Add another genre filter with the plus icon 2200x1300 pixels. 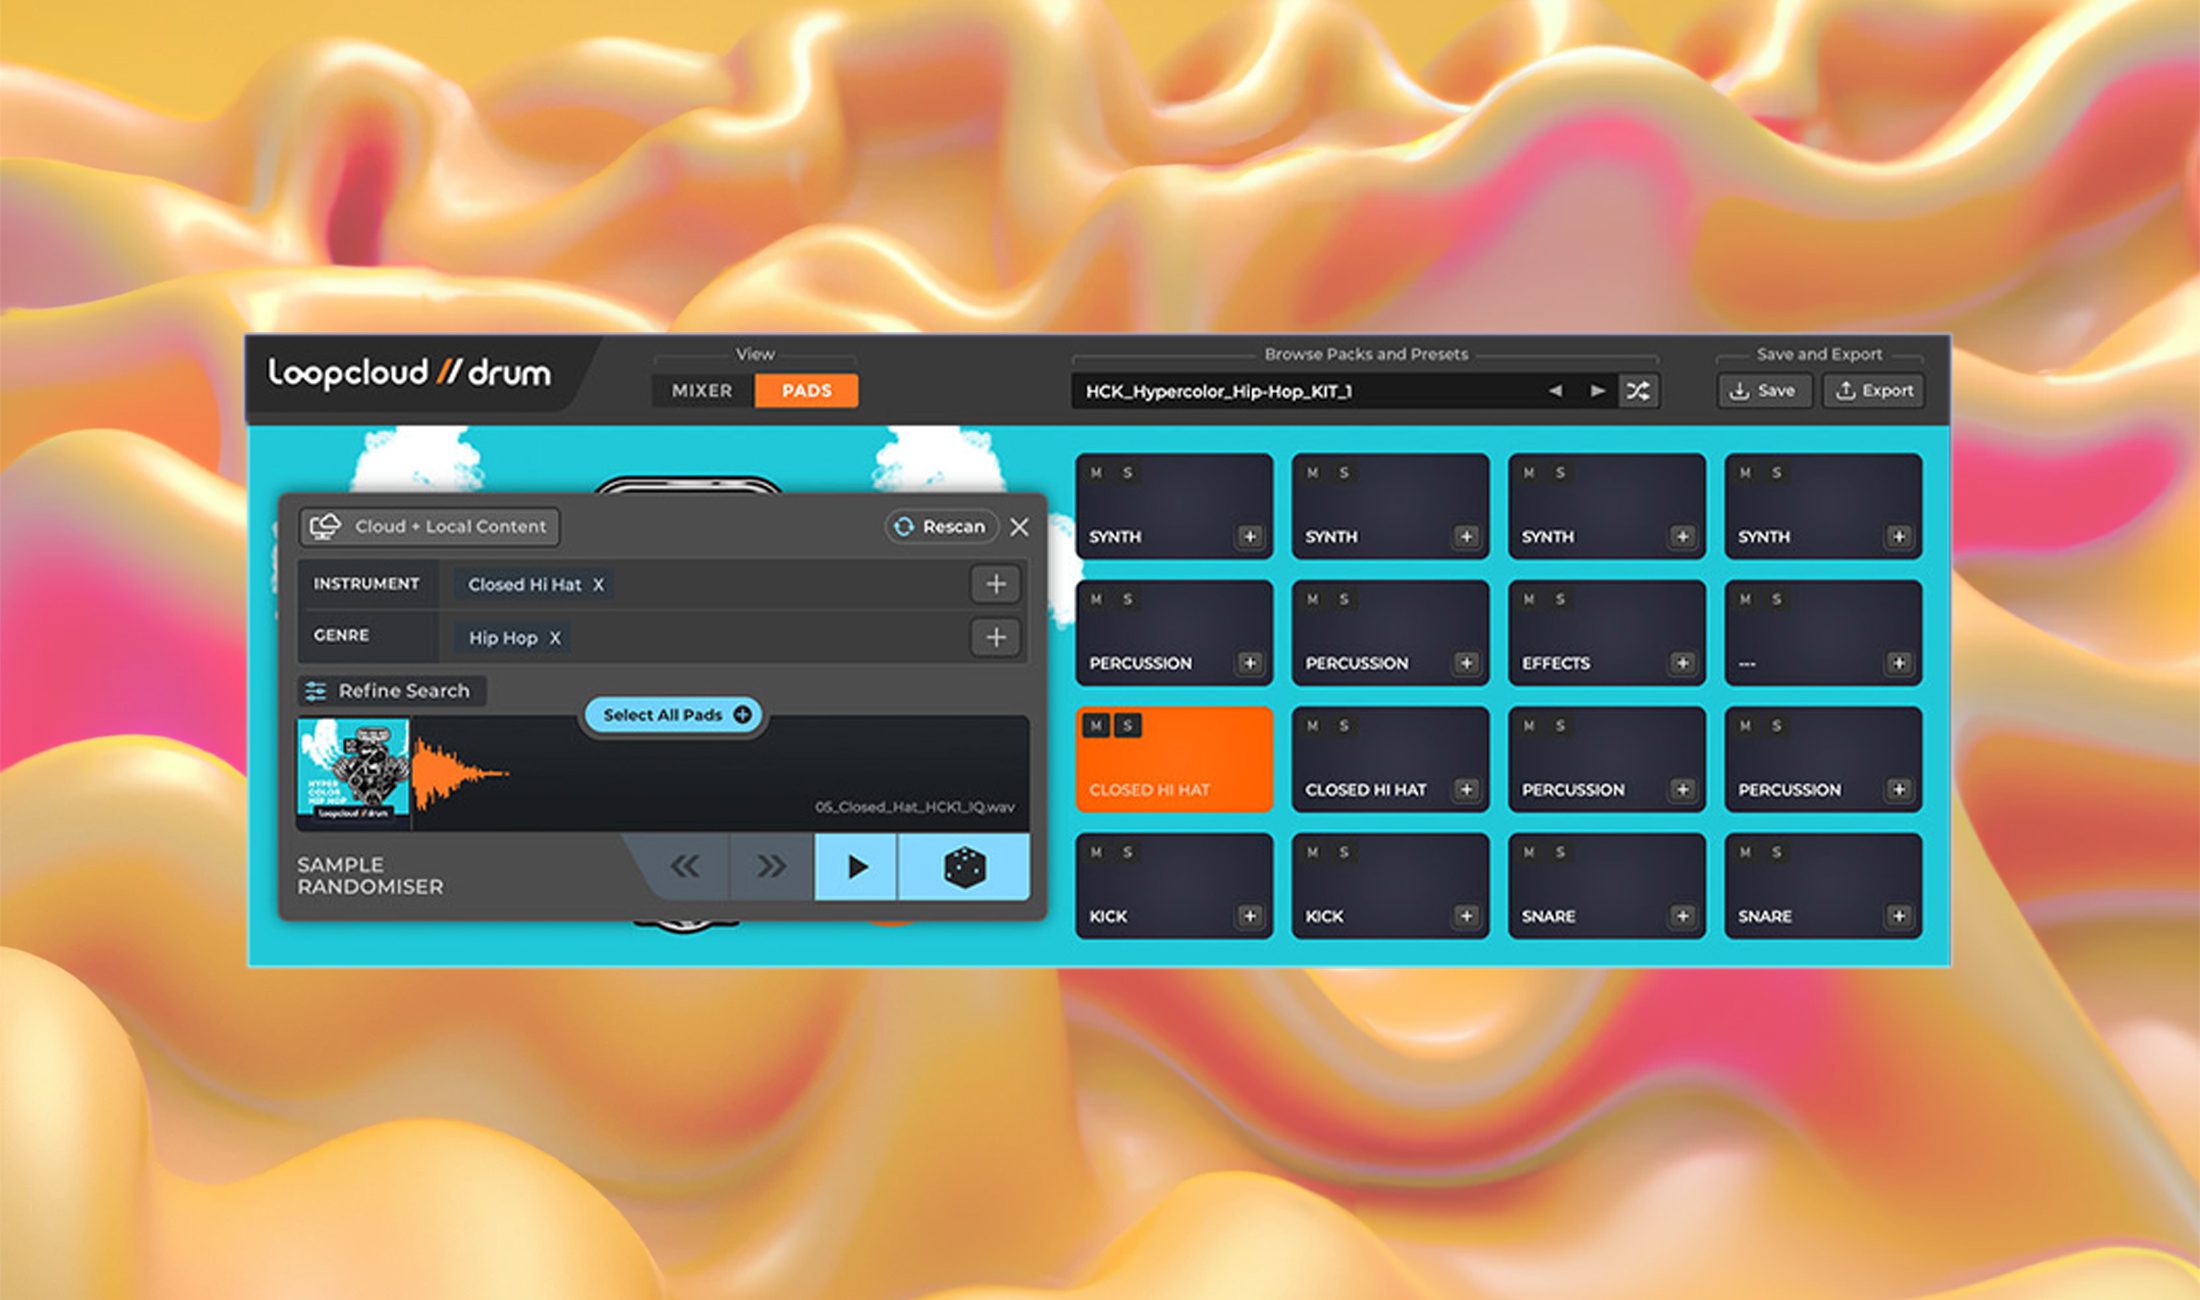(x=995, y=638)
